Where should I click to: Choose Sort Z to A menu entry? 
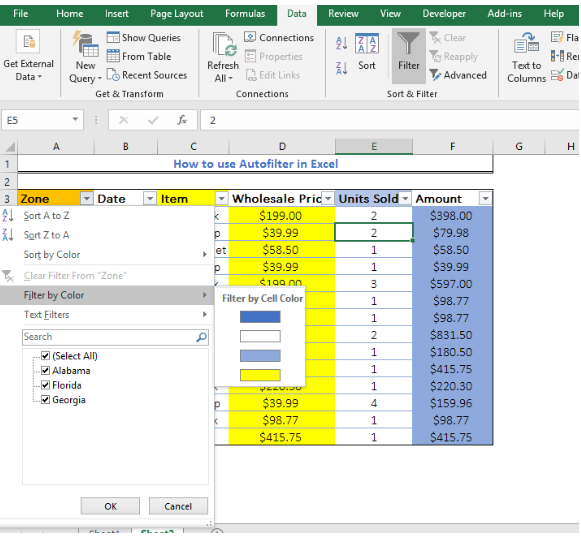click(107, 235)
